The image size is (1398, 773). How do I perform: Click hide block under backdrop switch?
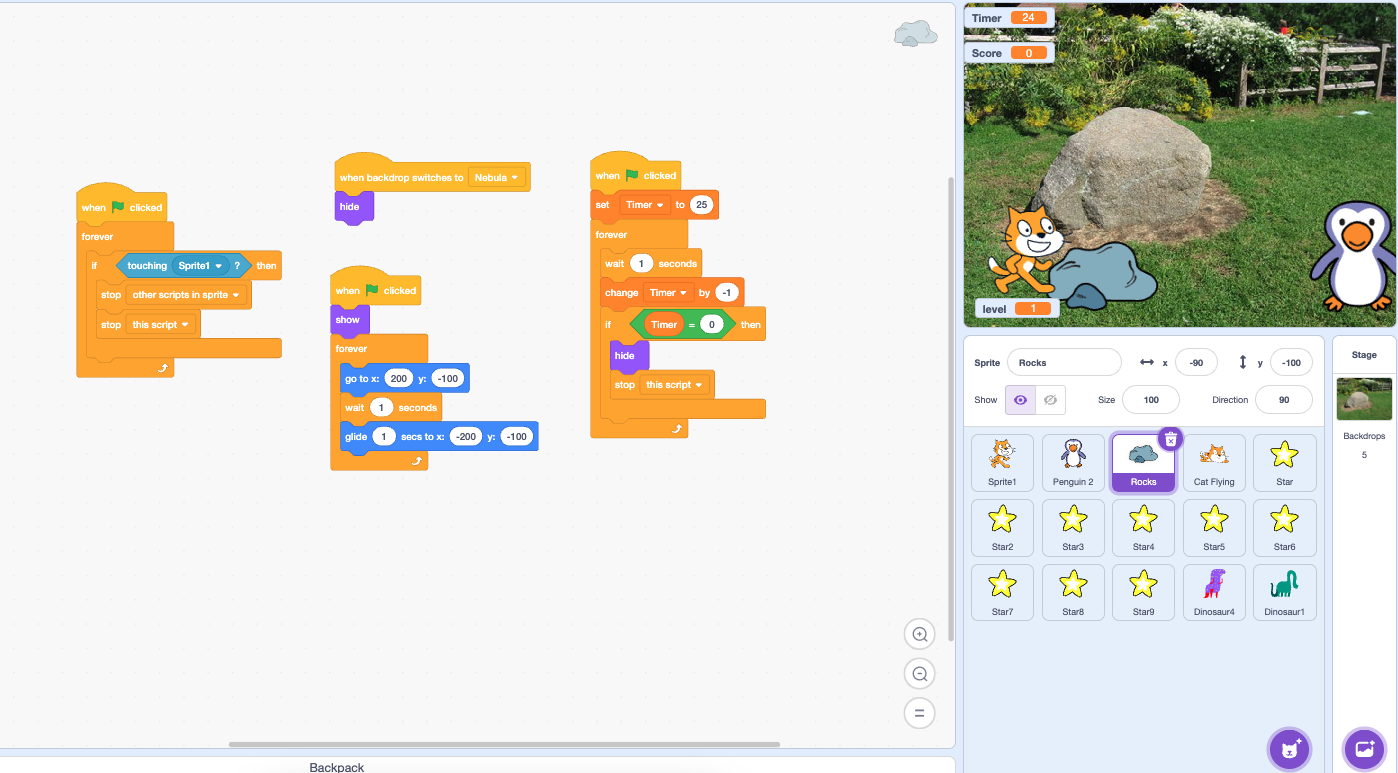[352, 207]
